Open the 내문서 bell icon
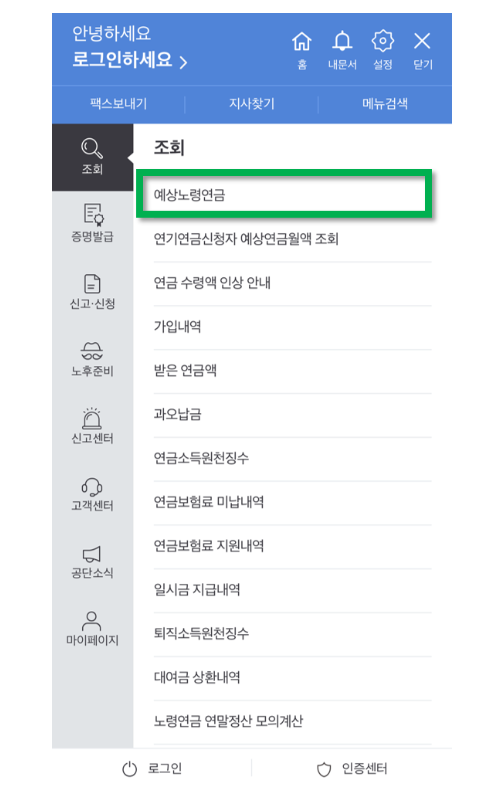482x808 pixels. pos(342,41)
